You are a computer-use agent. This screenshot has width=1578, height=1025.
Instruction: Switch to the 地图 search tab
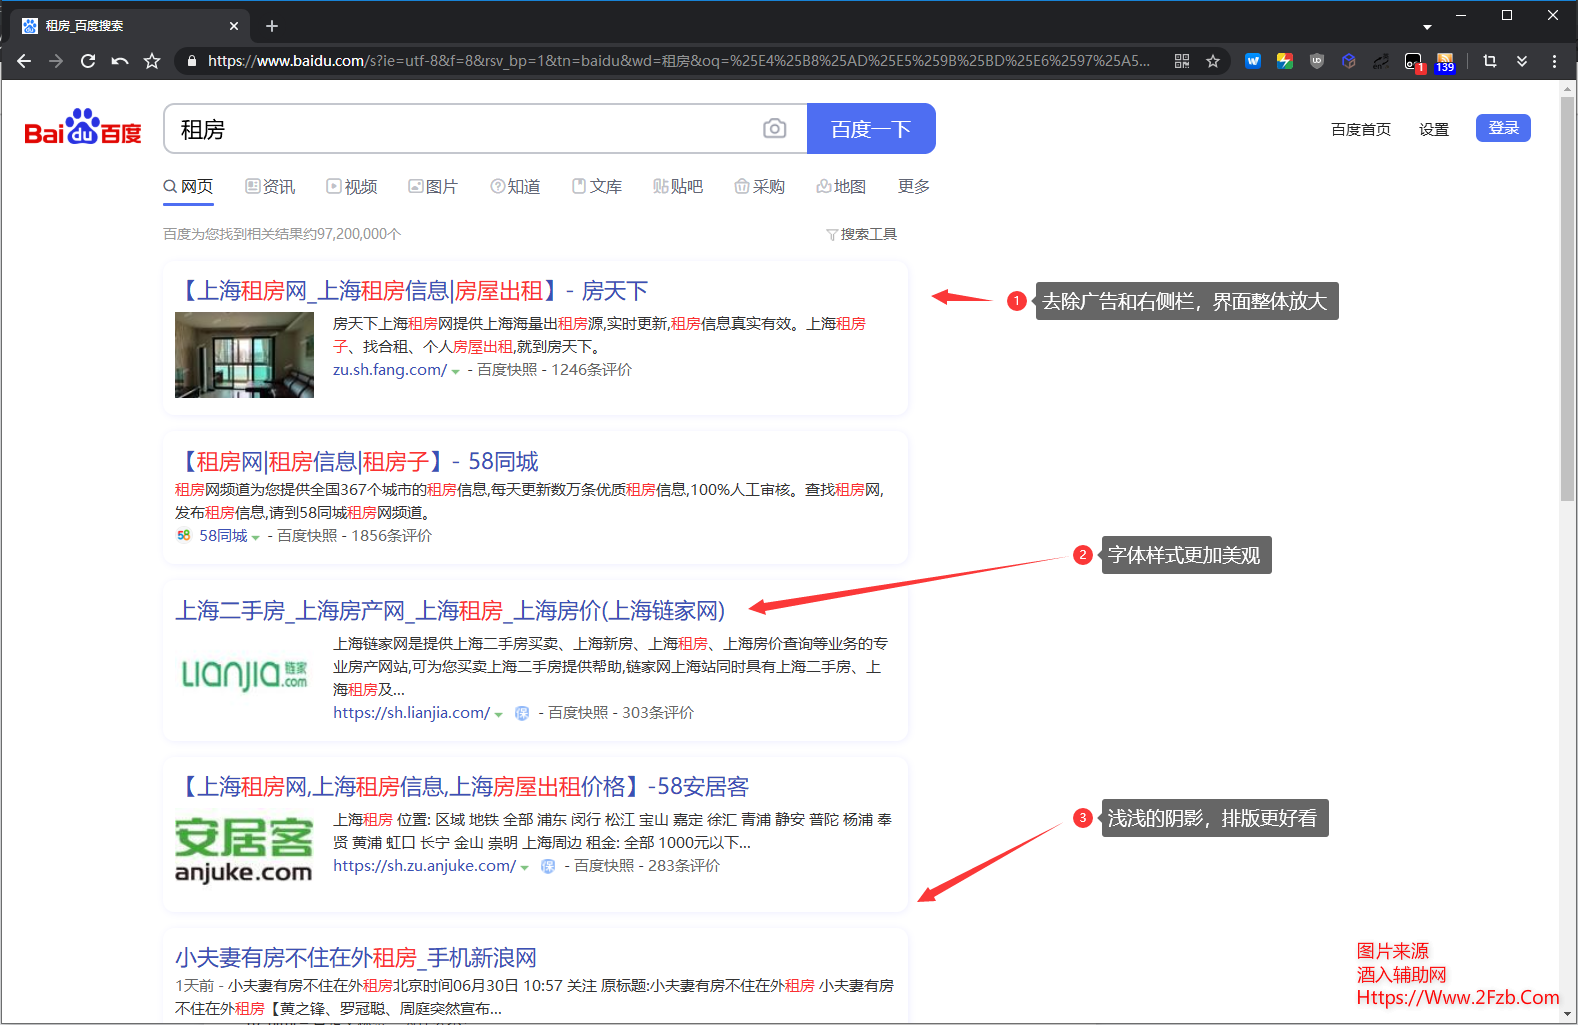pyautogui.click(x=841, y=187)
